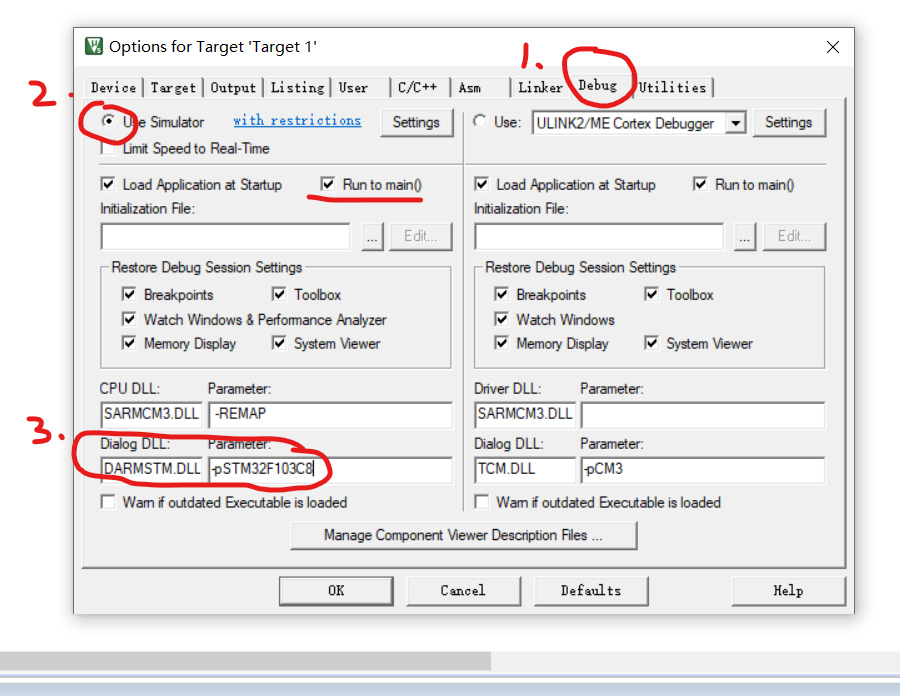Image resolution: width=900 pixels, height=696 pixels.
Task: Toggle simulator System Viewer checkbox
Action: point(279,343)
